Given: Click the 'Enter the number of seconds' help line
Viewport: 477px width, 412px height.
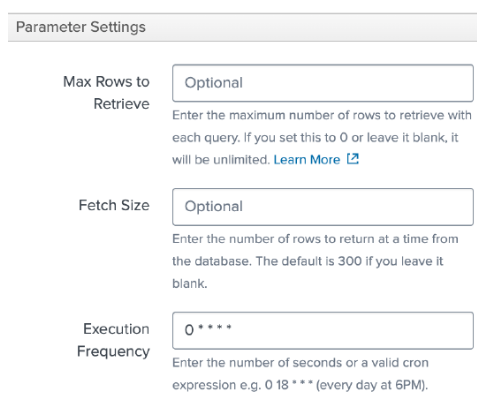Looking at the screenshot, I should pos(300,363).
